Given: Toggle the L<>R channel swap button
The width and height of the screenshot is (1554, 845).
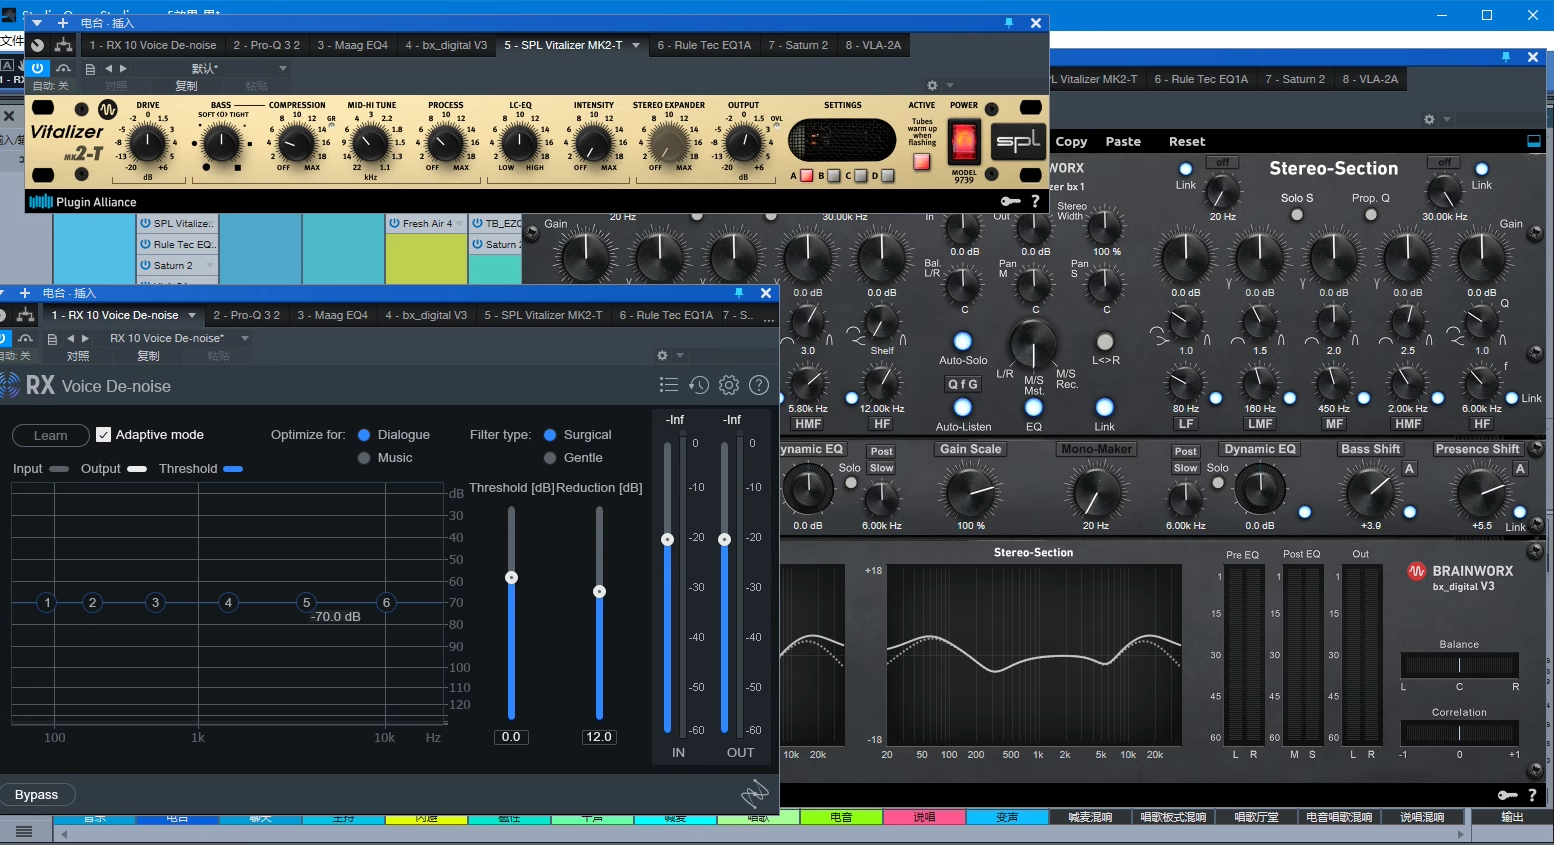Looking at the screenshot, I should pos(1105,341).
